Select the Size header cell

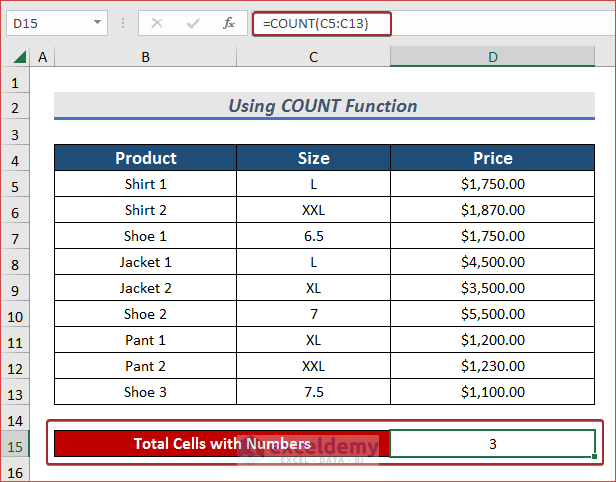313,158
